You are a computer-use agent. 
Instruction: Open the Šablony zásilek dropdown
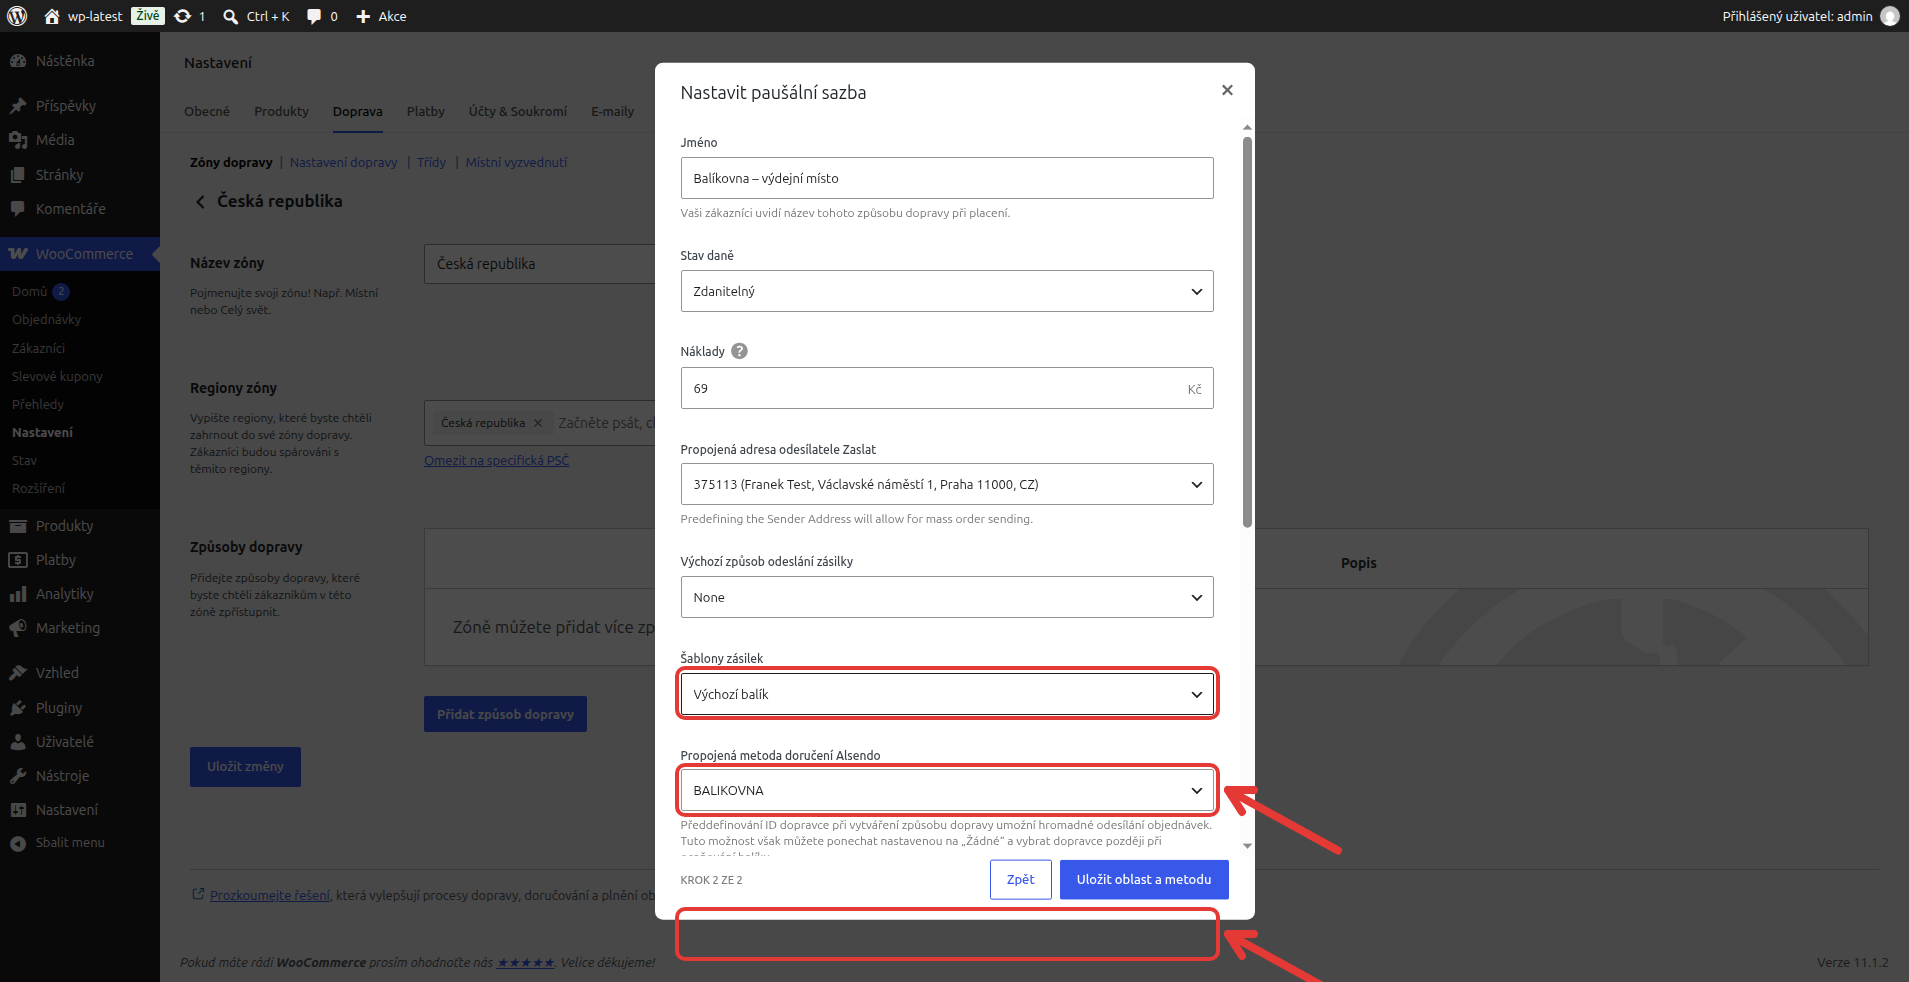[947, 694]
